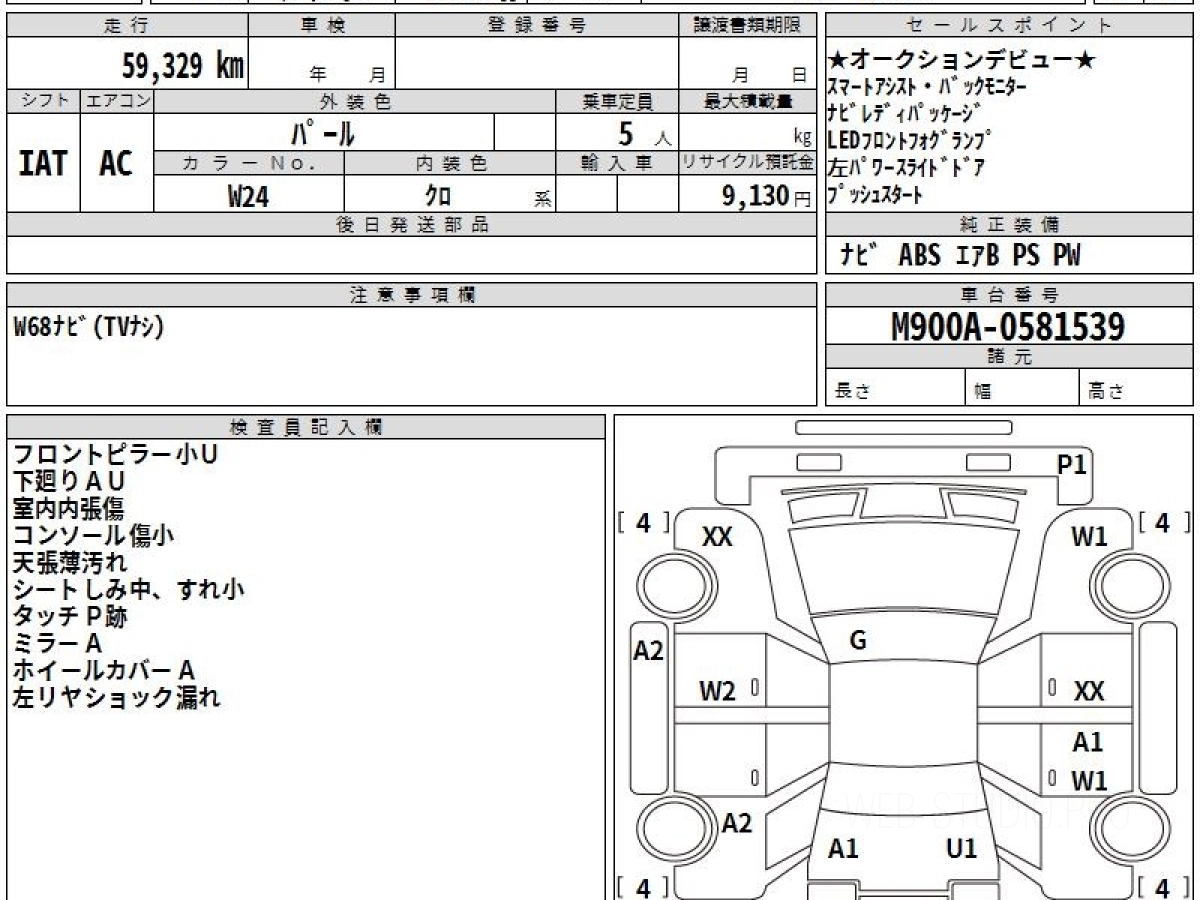The image size is (1200, 900).
Task: Select the 譲渡書類期限 header cell
Action: coord(747,26)
